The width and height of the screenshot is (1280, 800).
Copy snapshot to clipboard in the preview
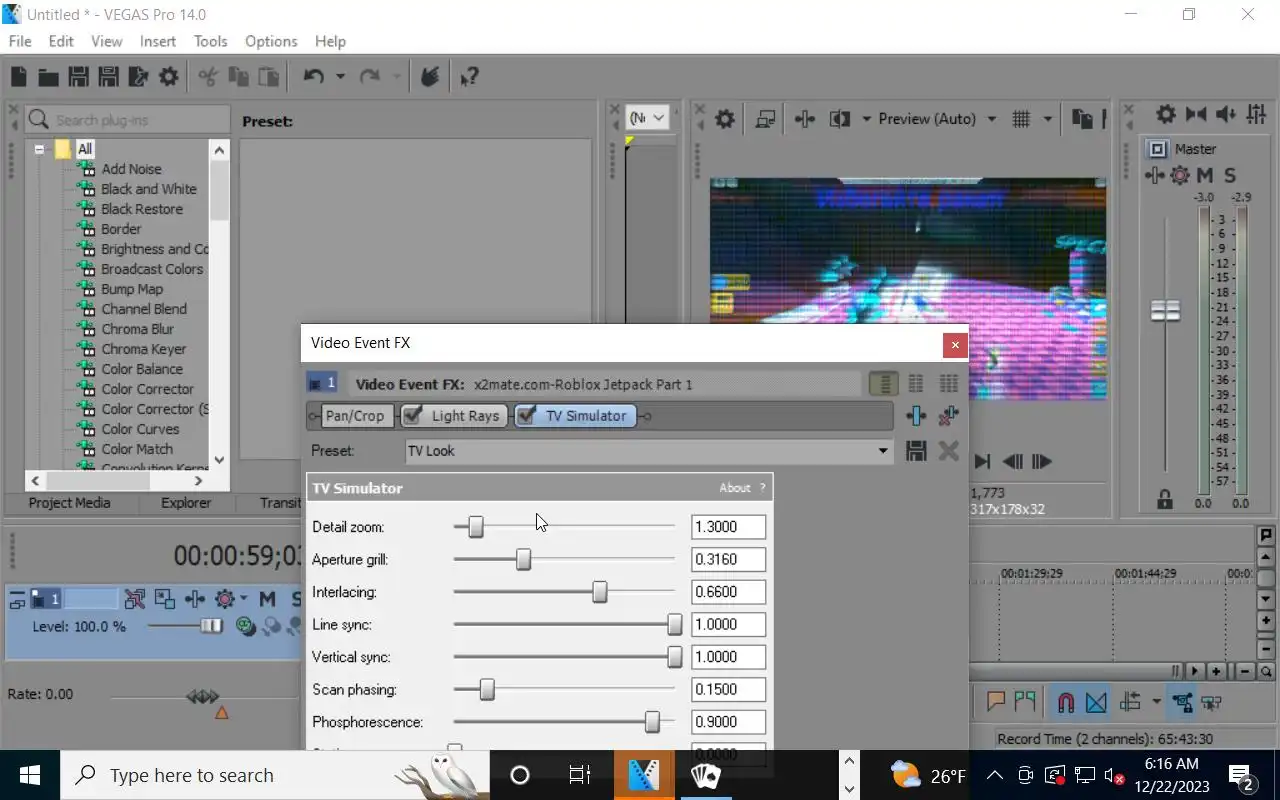[x=1082, y=119]
